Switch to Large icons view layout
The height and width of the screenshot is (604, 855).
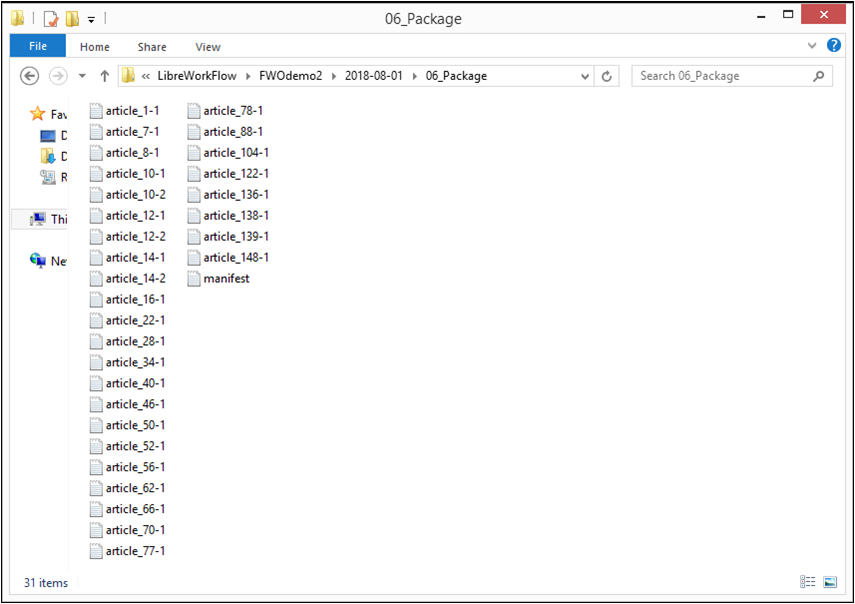coord(830,582)
